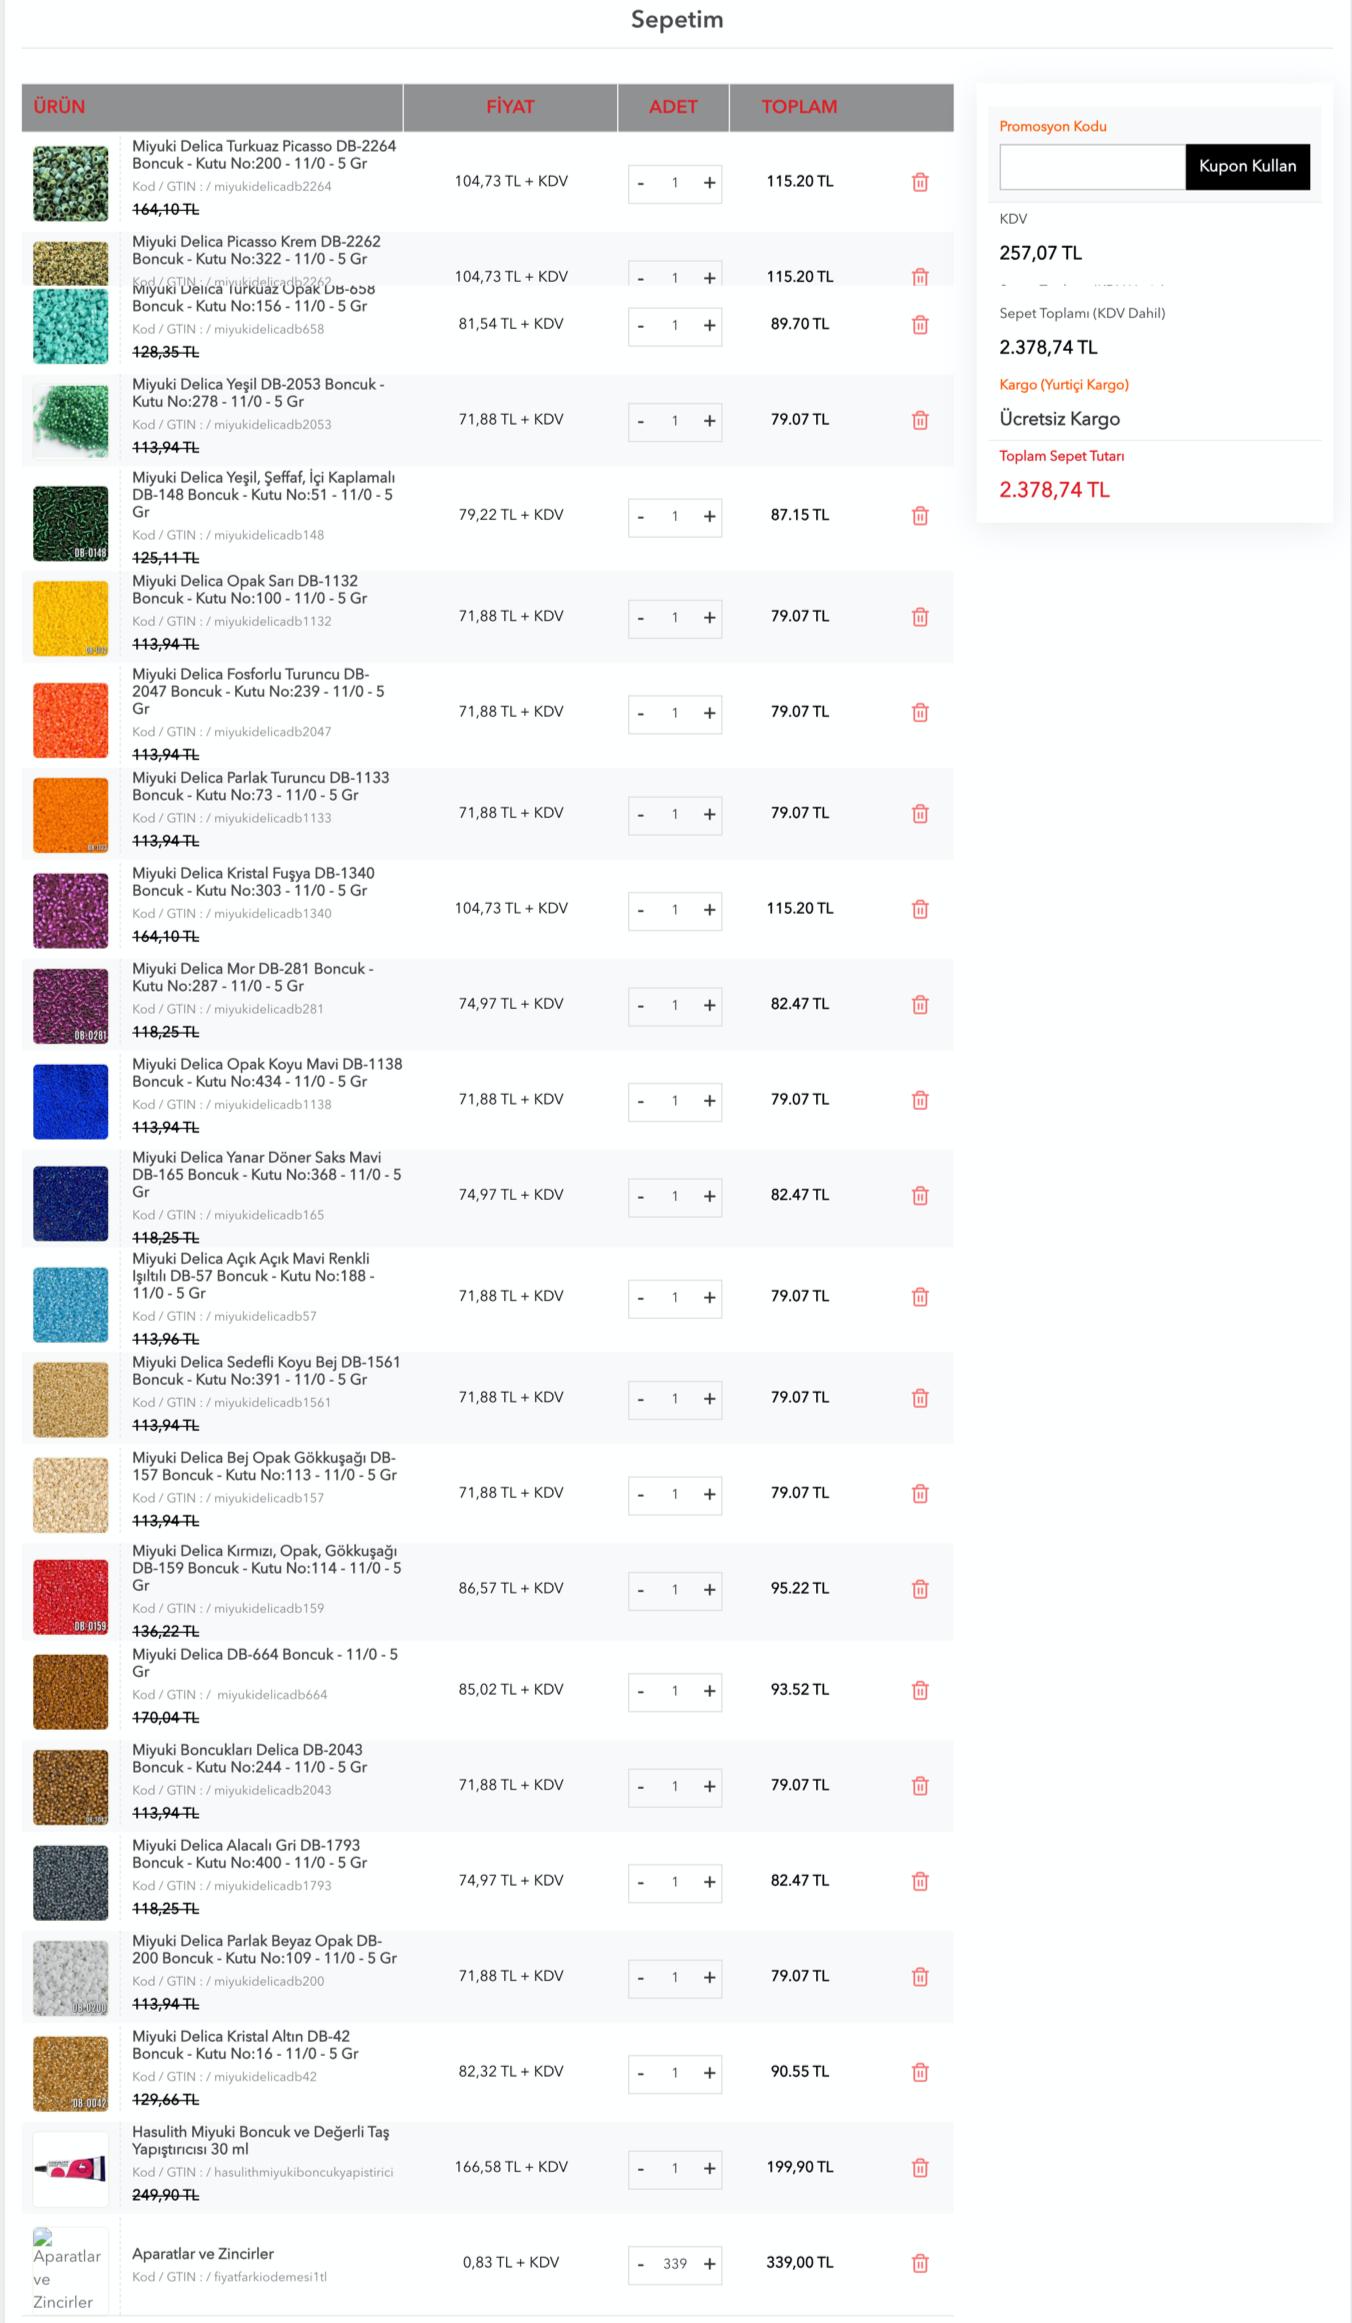Viewport: 1352px width, 2323px height.
Task: Increase quantity of Turkuaz Opak DB-658
Action: pyautogui.click(x=709, y=325)
